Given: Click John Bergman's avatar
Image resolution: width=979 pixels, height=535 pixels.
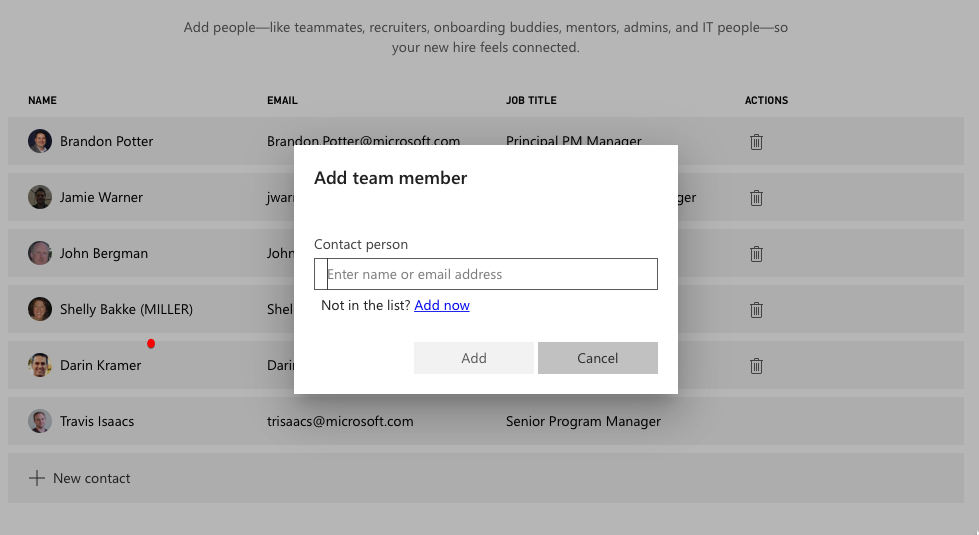Looking at the screenshot, I should [x=40, y=253].
